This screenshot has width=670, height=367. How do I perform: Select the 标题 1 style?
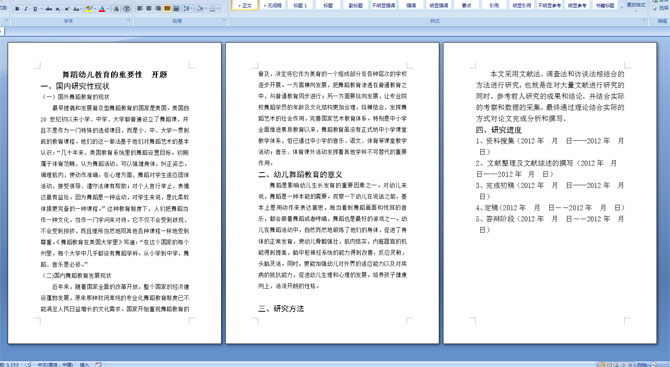300,5
